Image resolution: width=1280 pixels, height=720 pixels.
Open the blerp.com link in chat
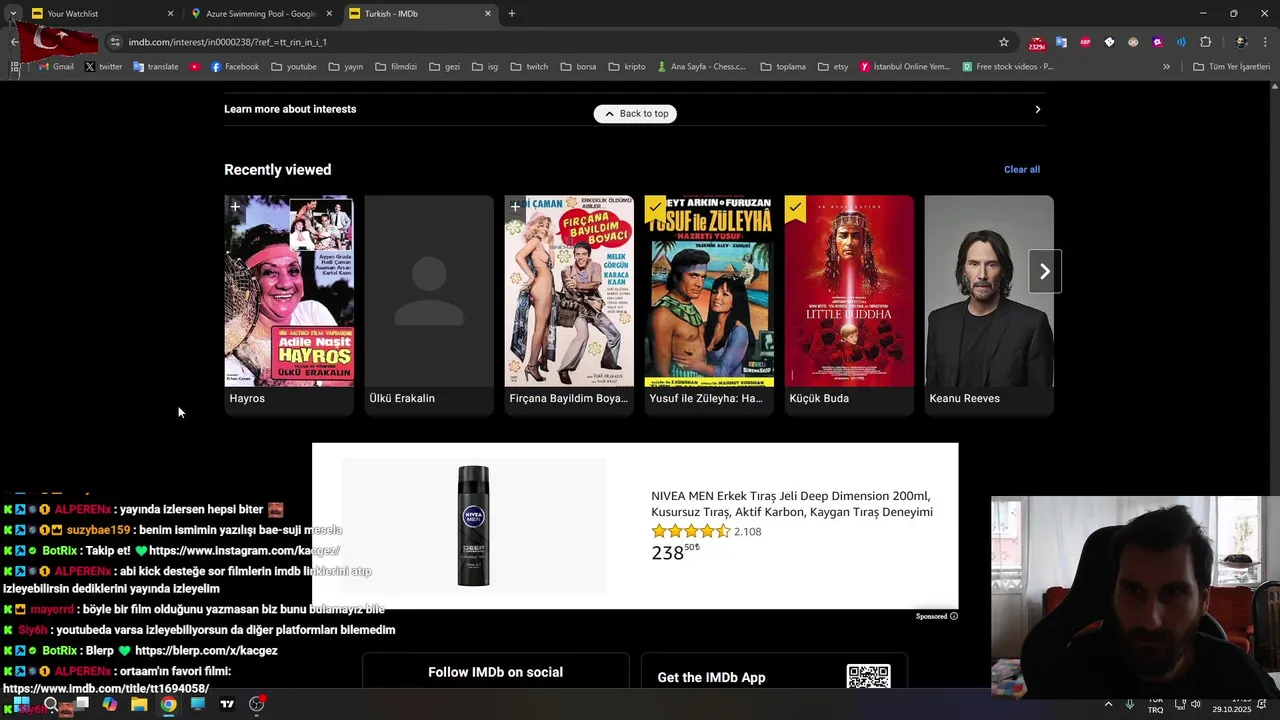206,650
